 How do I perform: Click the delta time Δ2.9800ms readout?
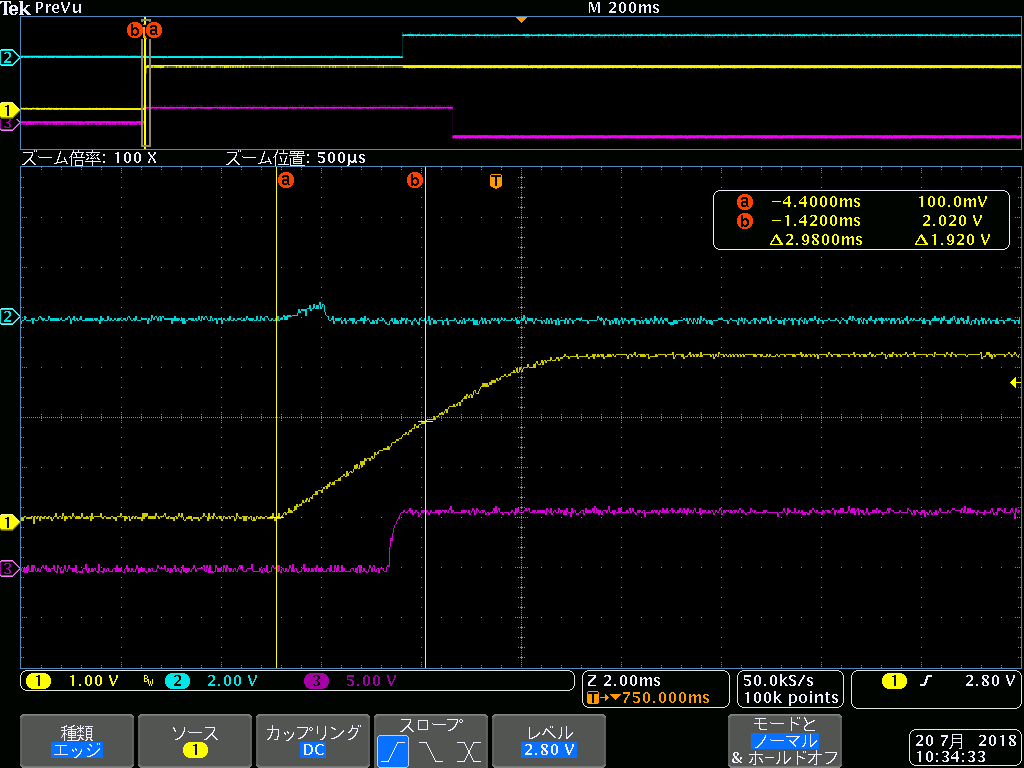click(x=816, y=240)
